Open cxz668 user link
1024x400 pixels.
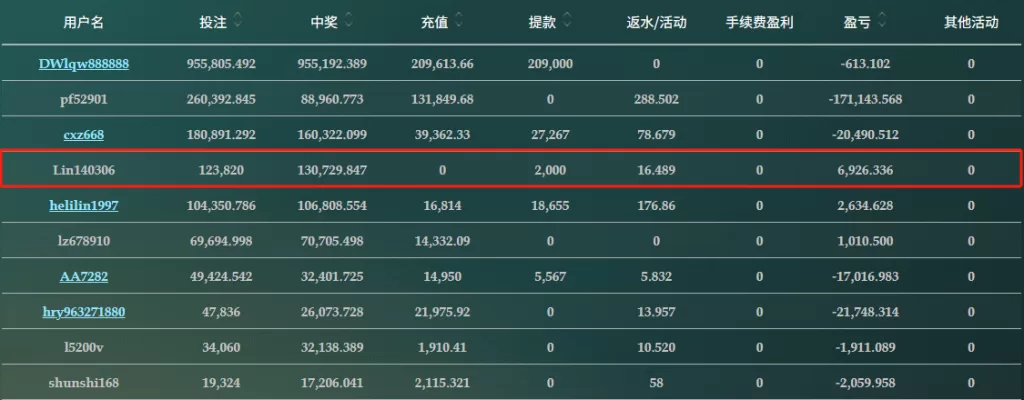click(x=84, y=135)
